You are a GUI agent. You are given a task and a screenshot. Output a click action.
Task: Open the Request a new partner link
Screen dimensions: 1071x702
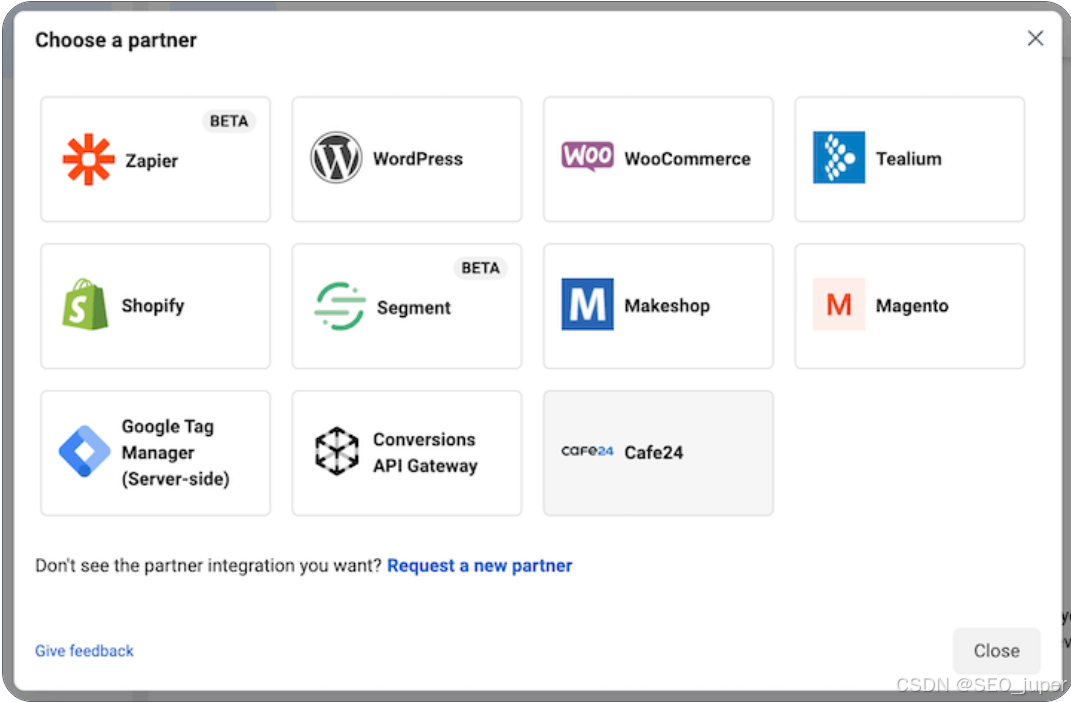click(480, 566)
